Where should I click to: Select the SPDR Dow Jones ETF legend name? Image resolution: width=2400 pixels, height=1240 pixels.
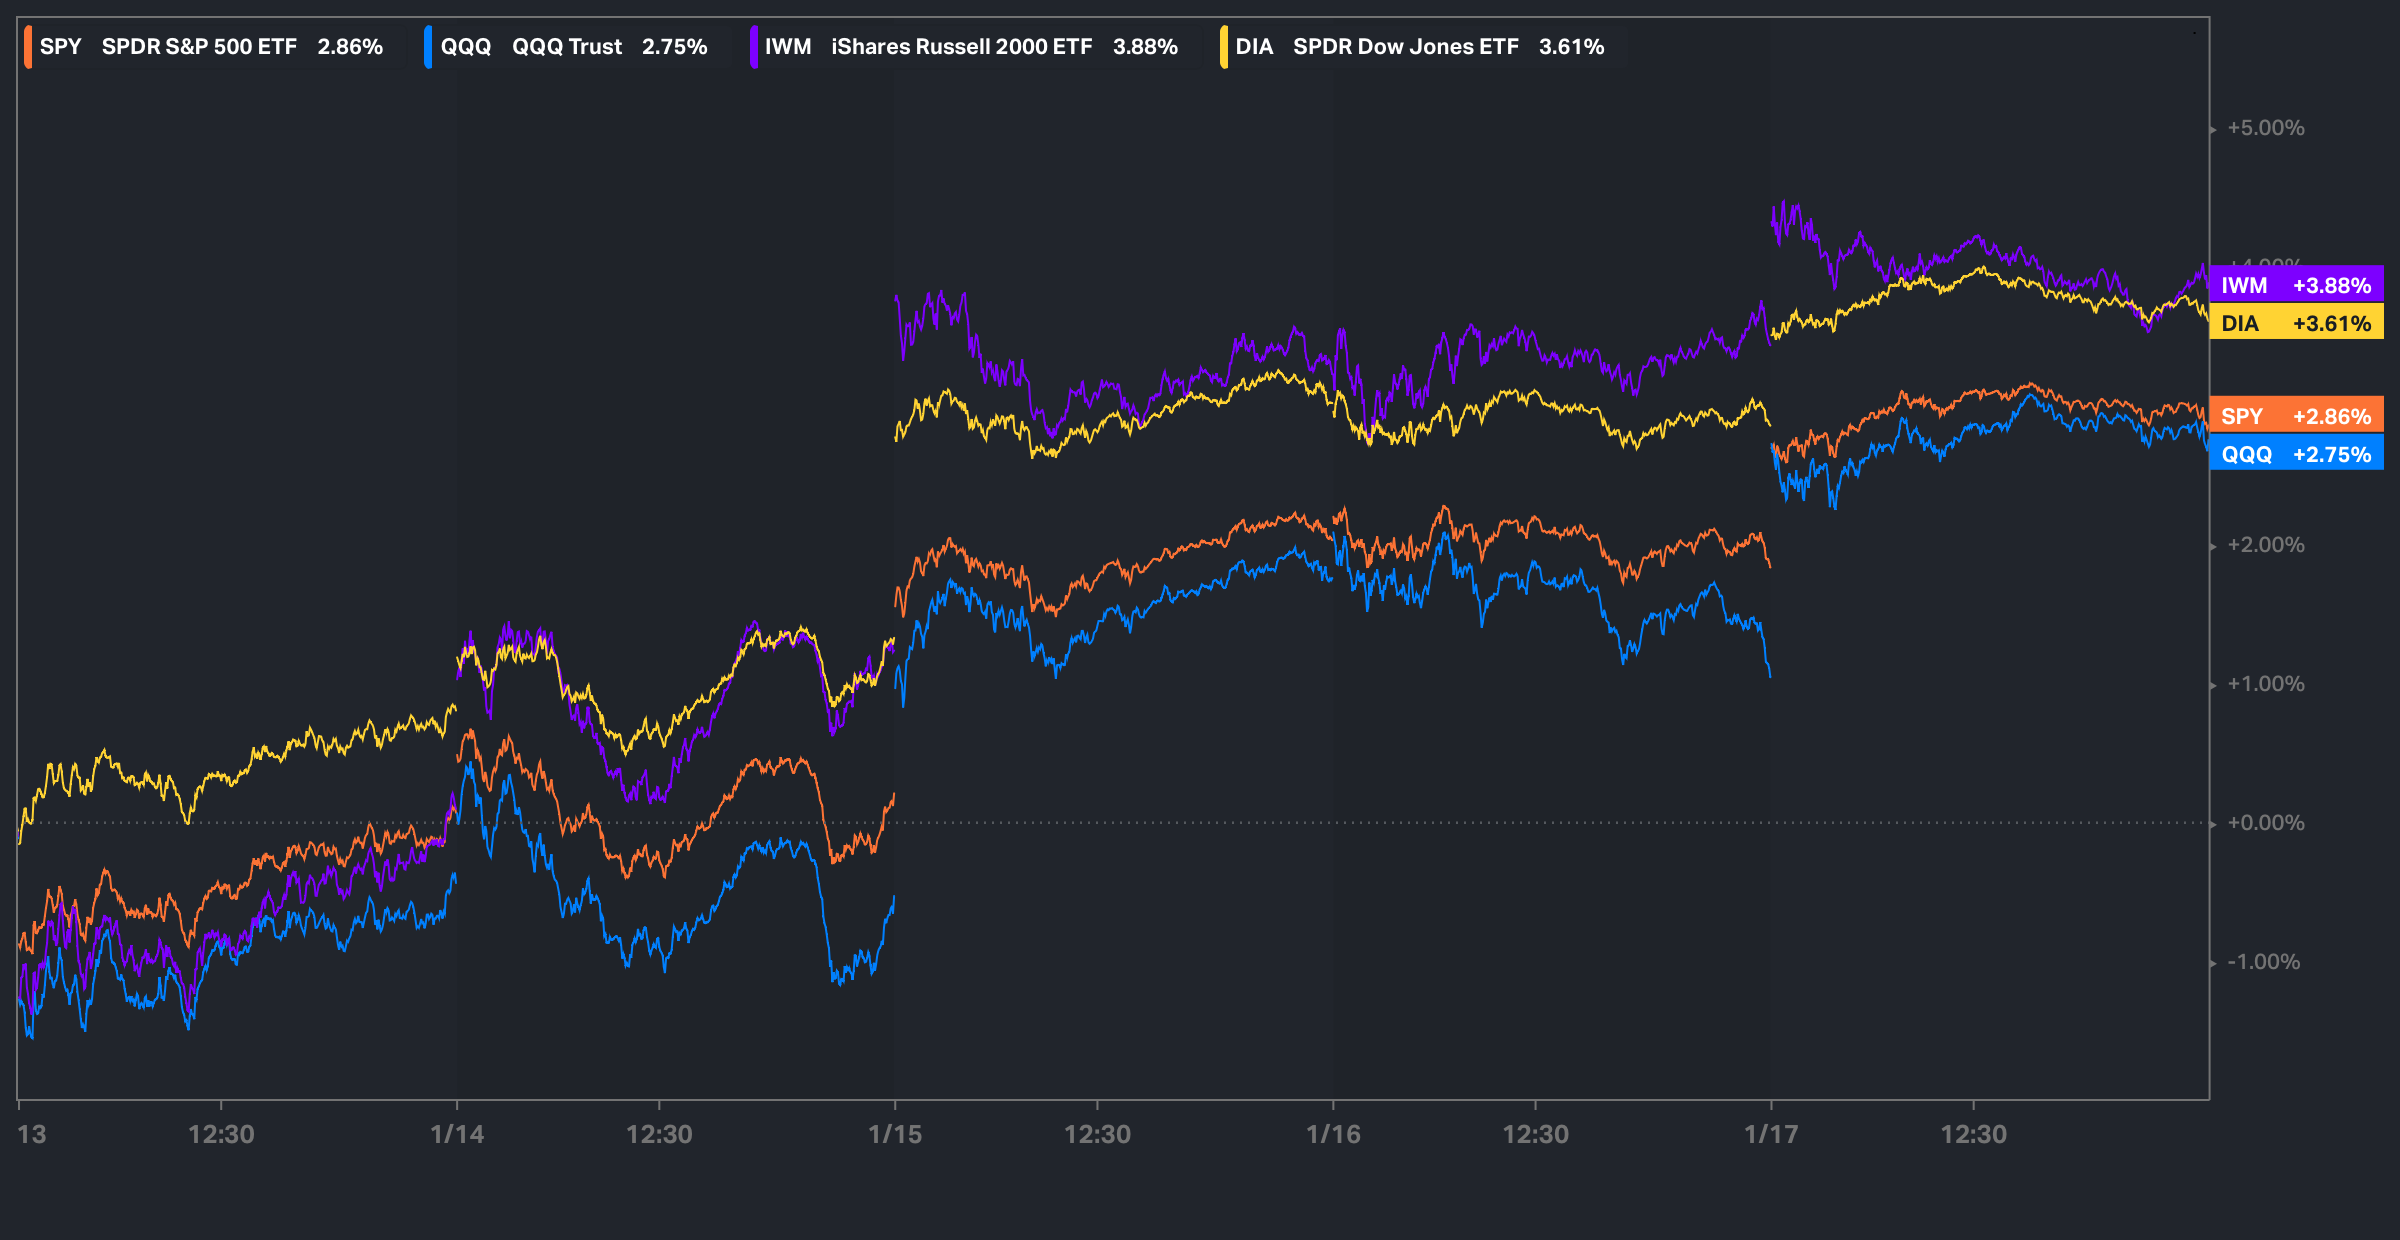pos(1405,47)
